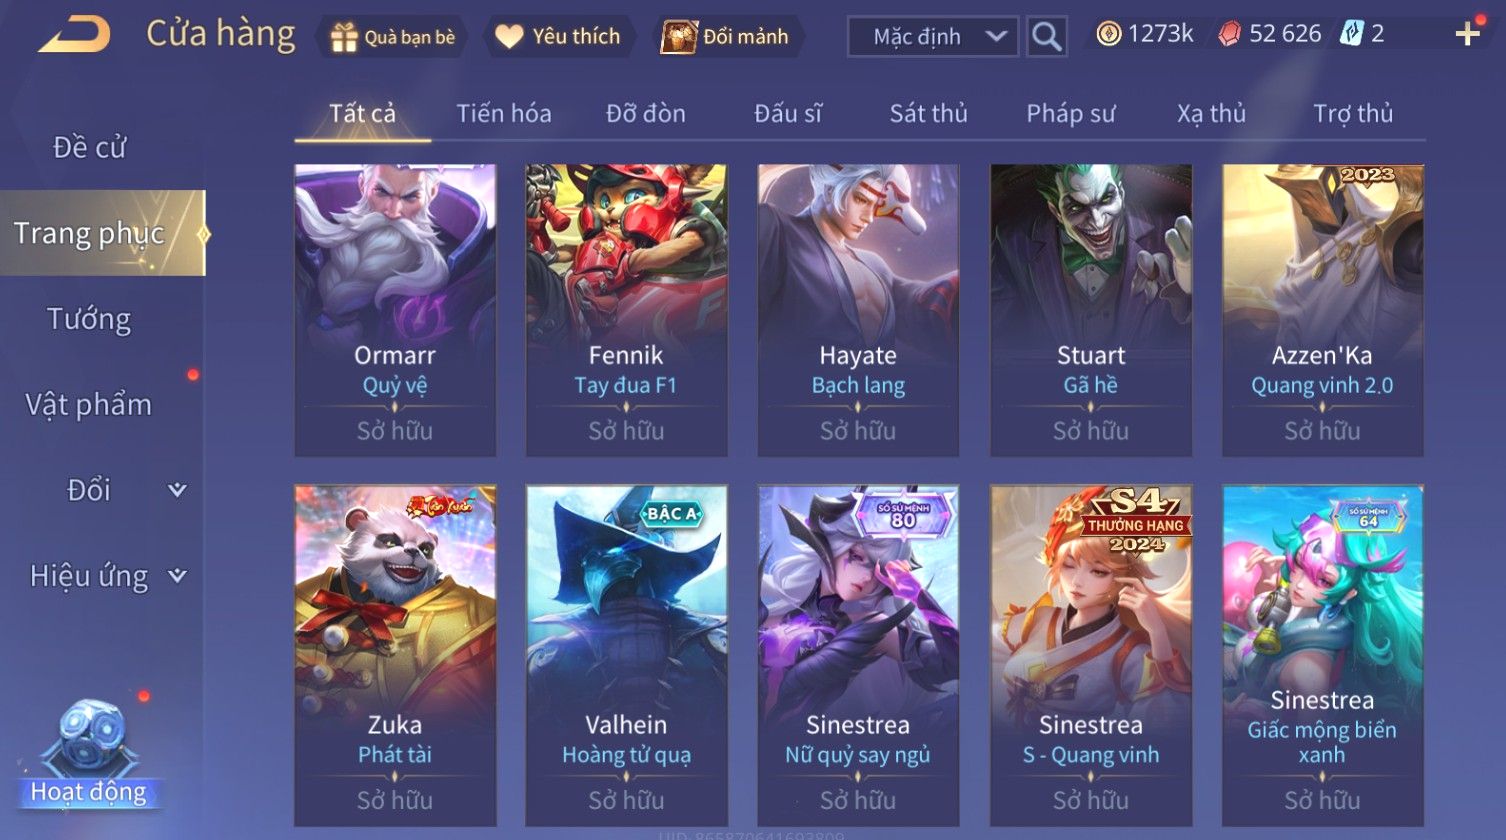Switch to the Sát thủ tab
Image resolution: width=1506 pixels, height=840 pixels.
(929, 114)
